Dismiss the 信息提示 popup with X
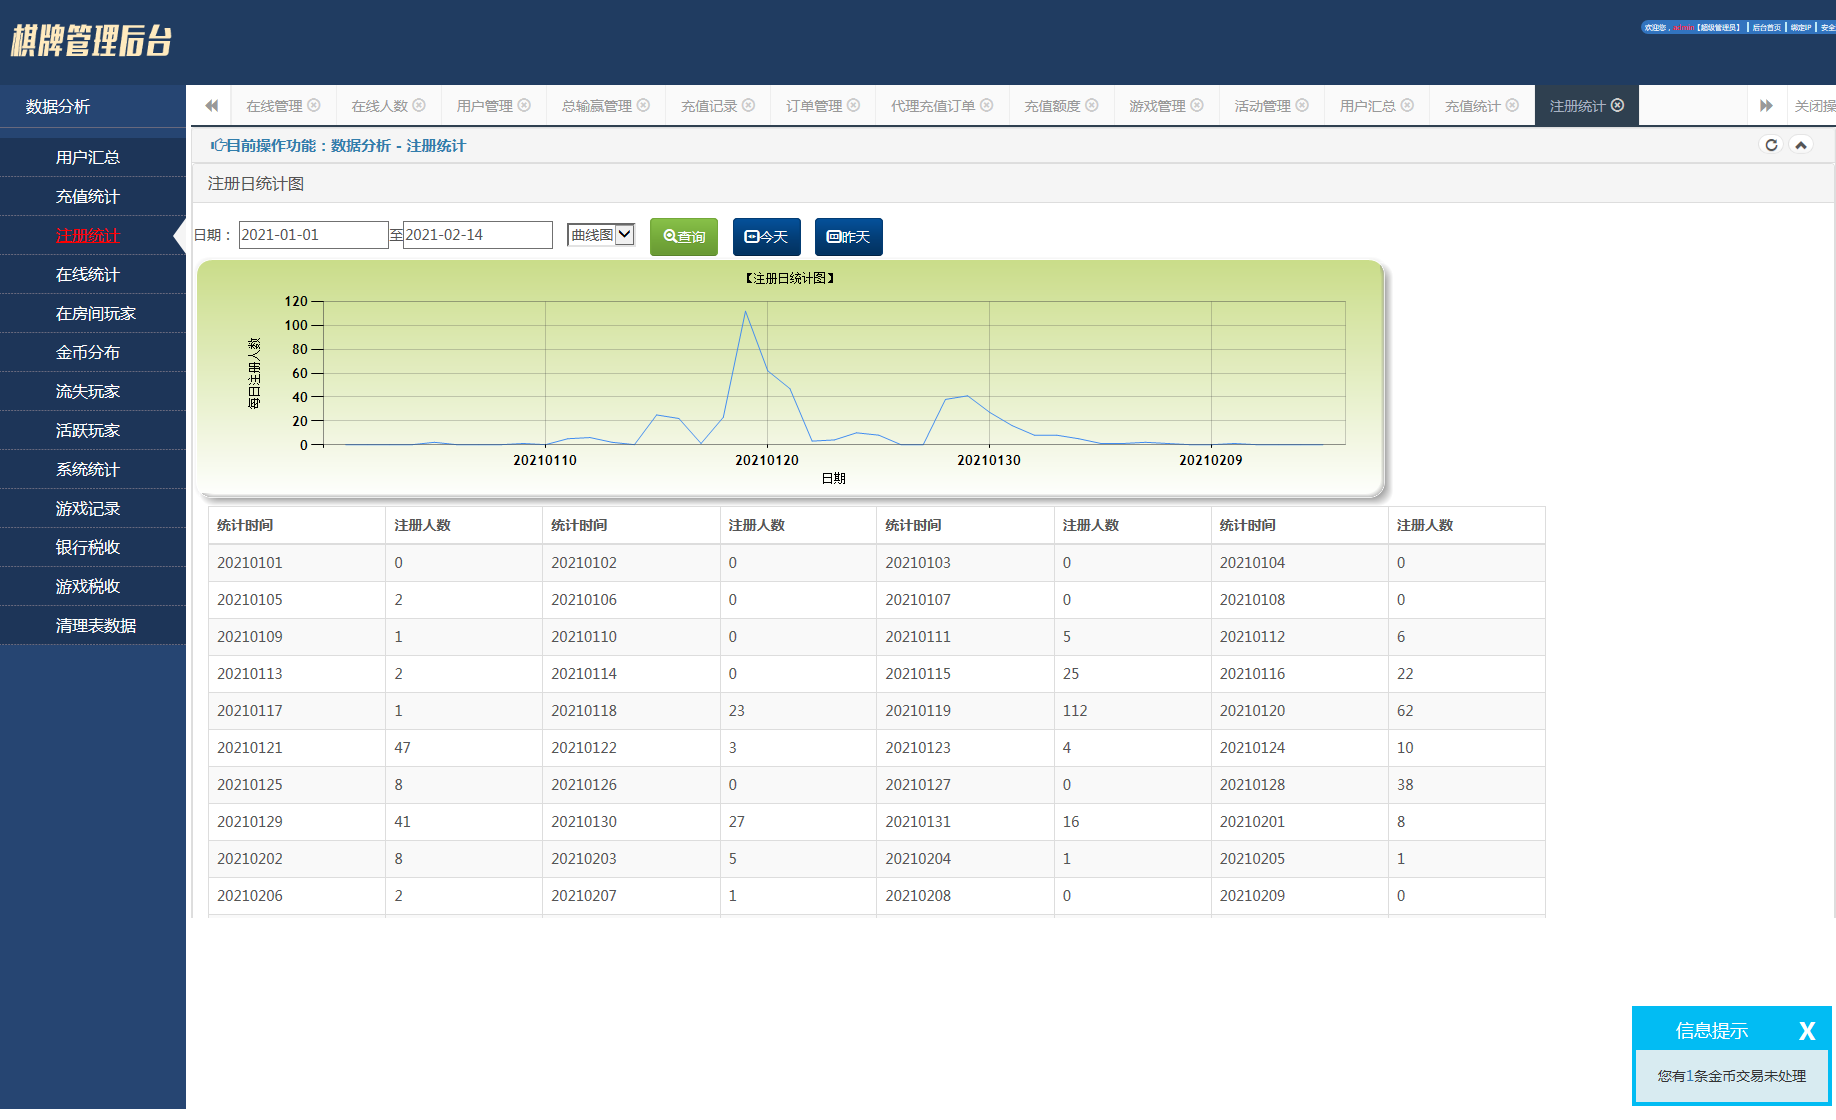The height and width of the screenshot is (1120, 1836). (1806, 1031)
